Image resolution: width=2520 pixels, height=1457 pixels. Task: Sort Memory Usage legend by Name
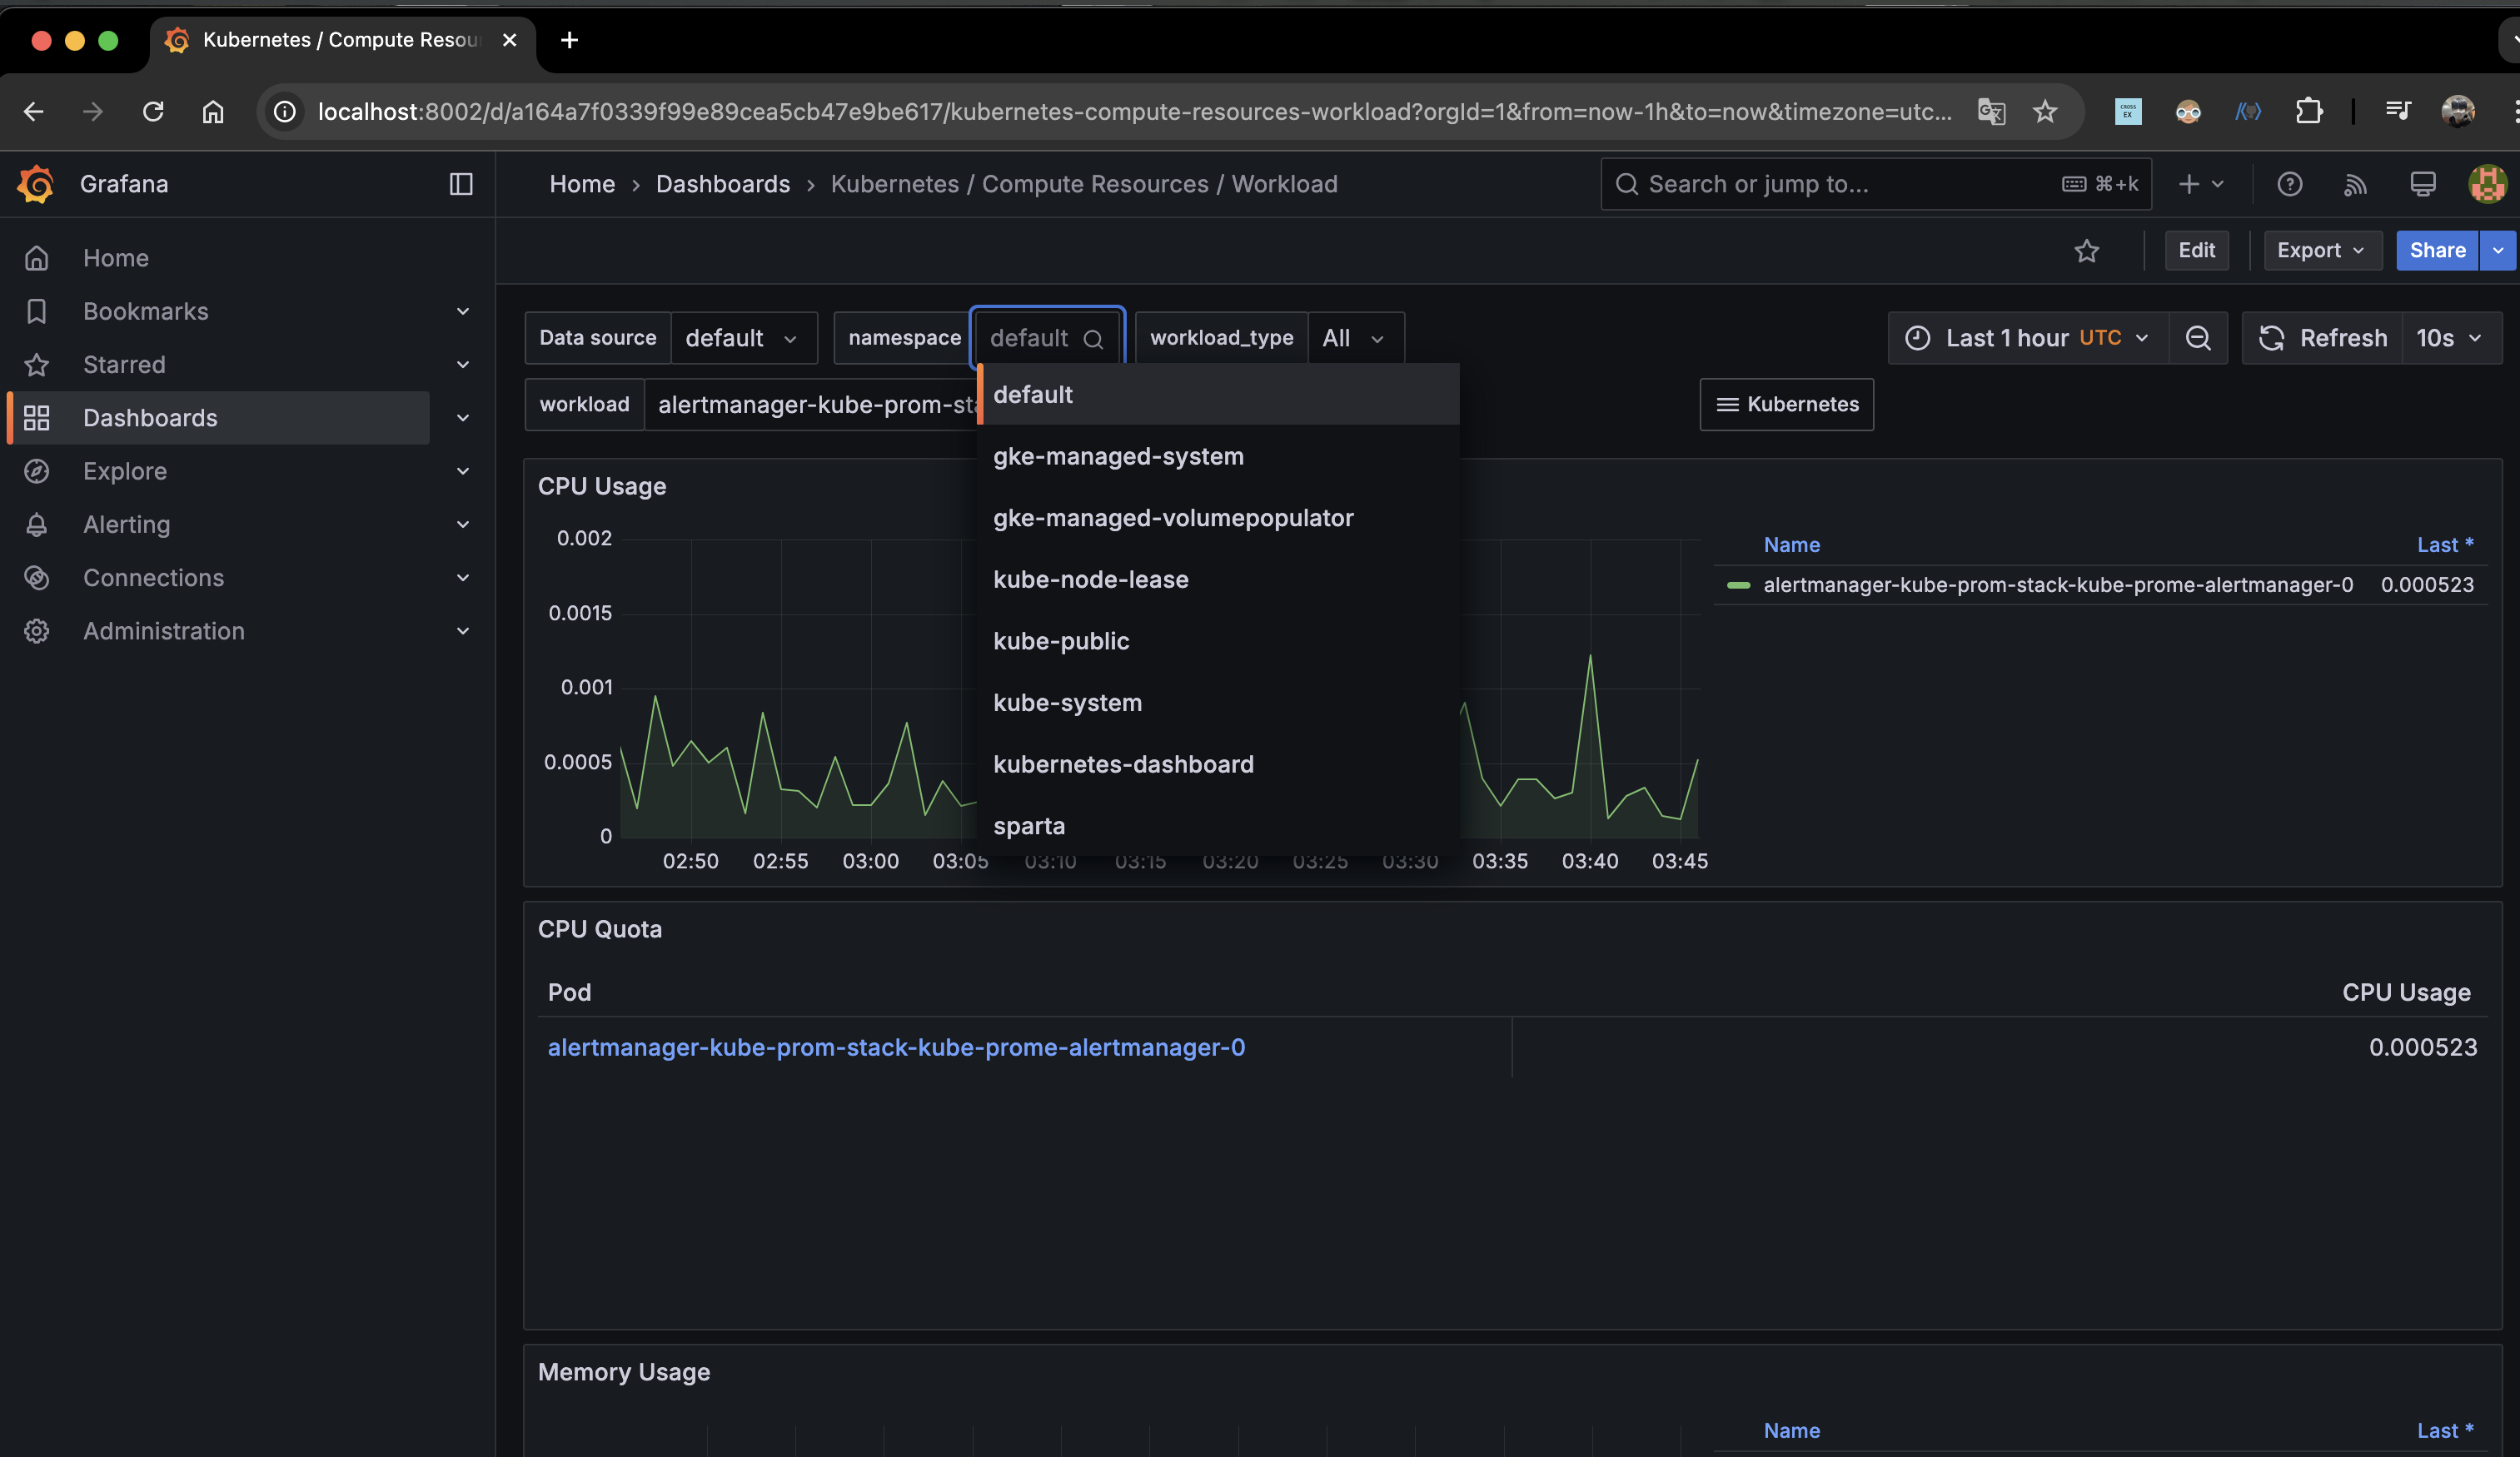click(x=1791, y=1431)
